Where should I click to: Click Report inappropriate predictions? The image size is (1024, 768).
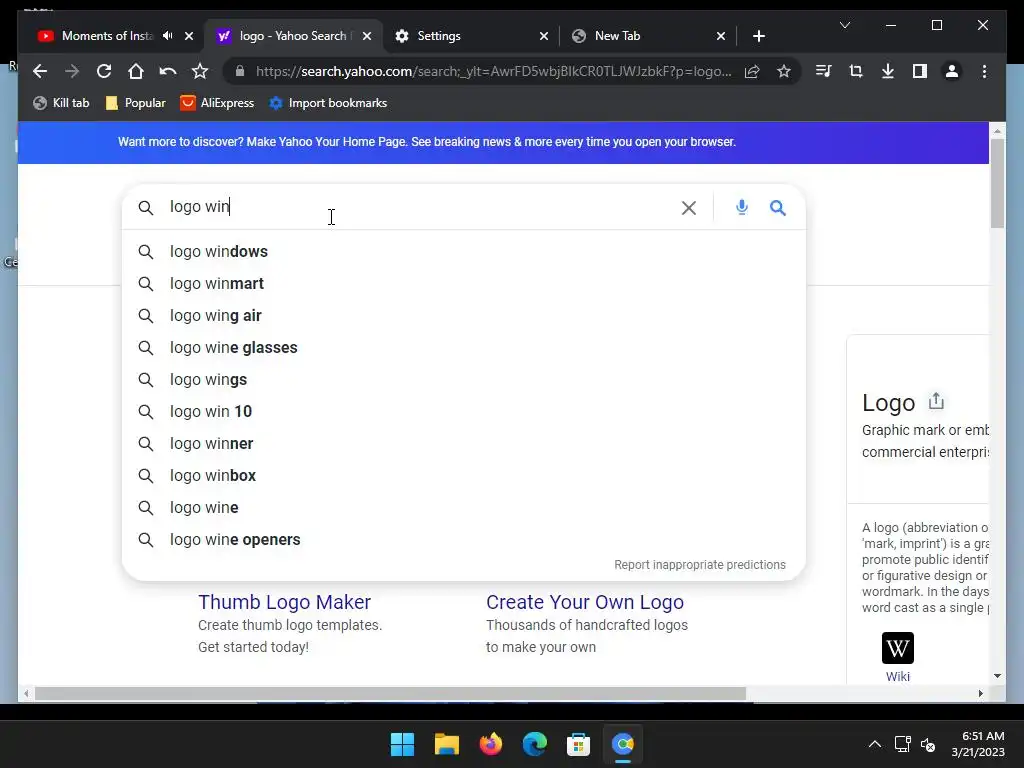tap(699, 564)
